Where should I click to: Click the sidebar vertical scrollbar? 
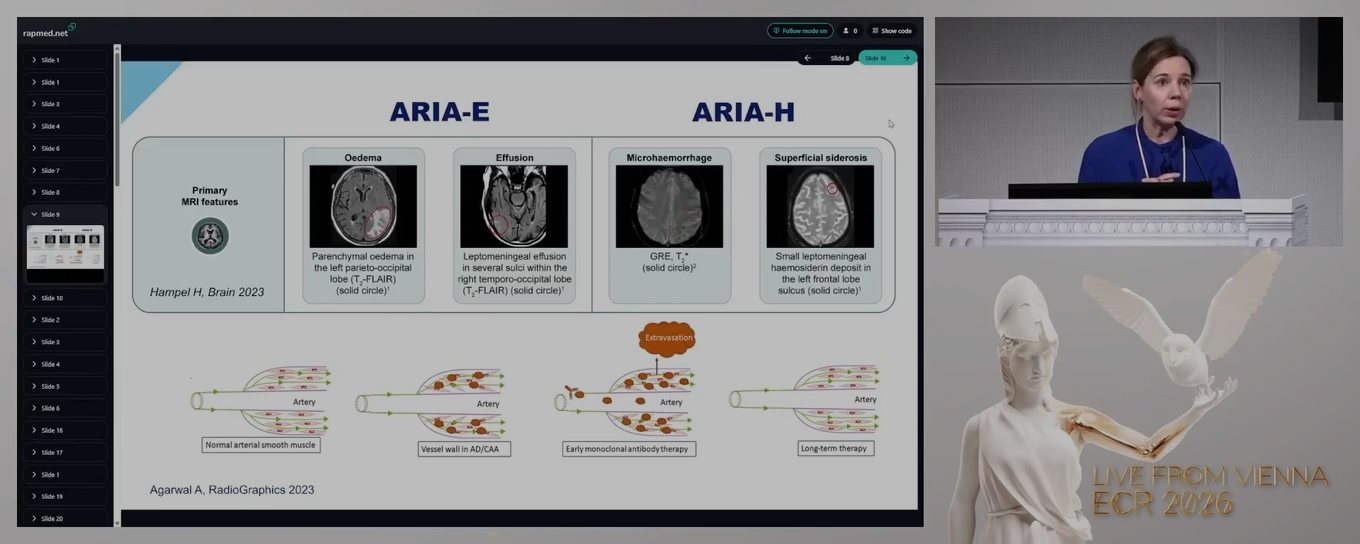[117, 120]
